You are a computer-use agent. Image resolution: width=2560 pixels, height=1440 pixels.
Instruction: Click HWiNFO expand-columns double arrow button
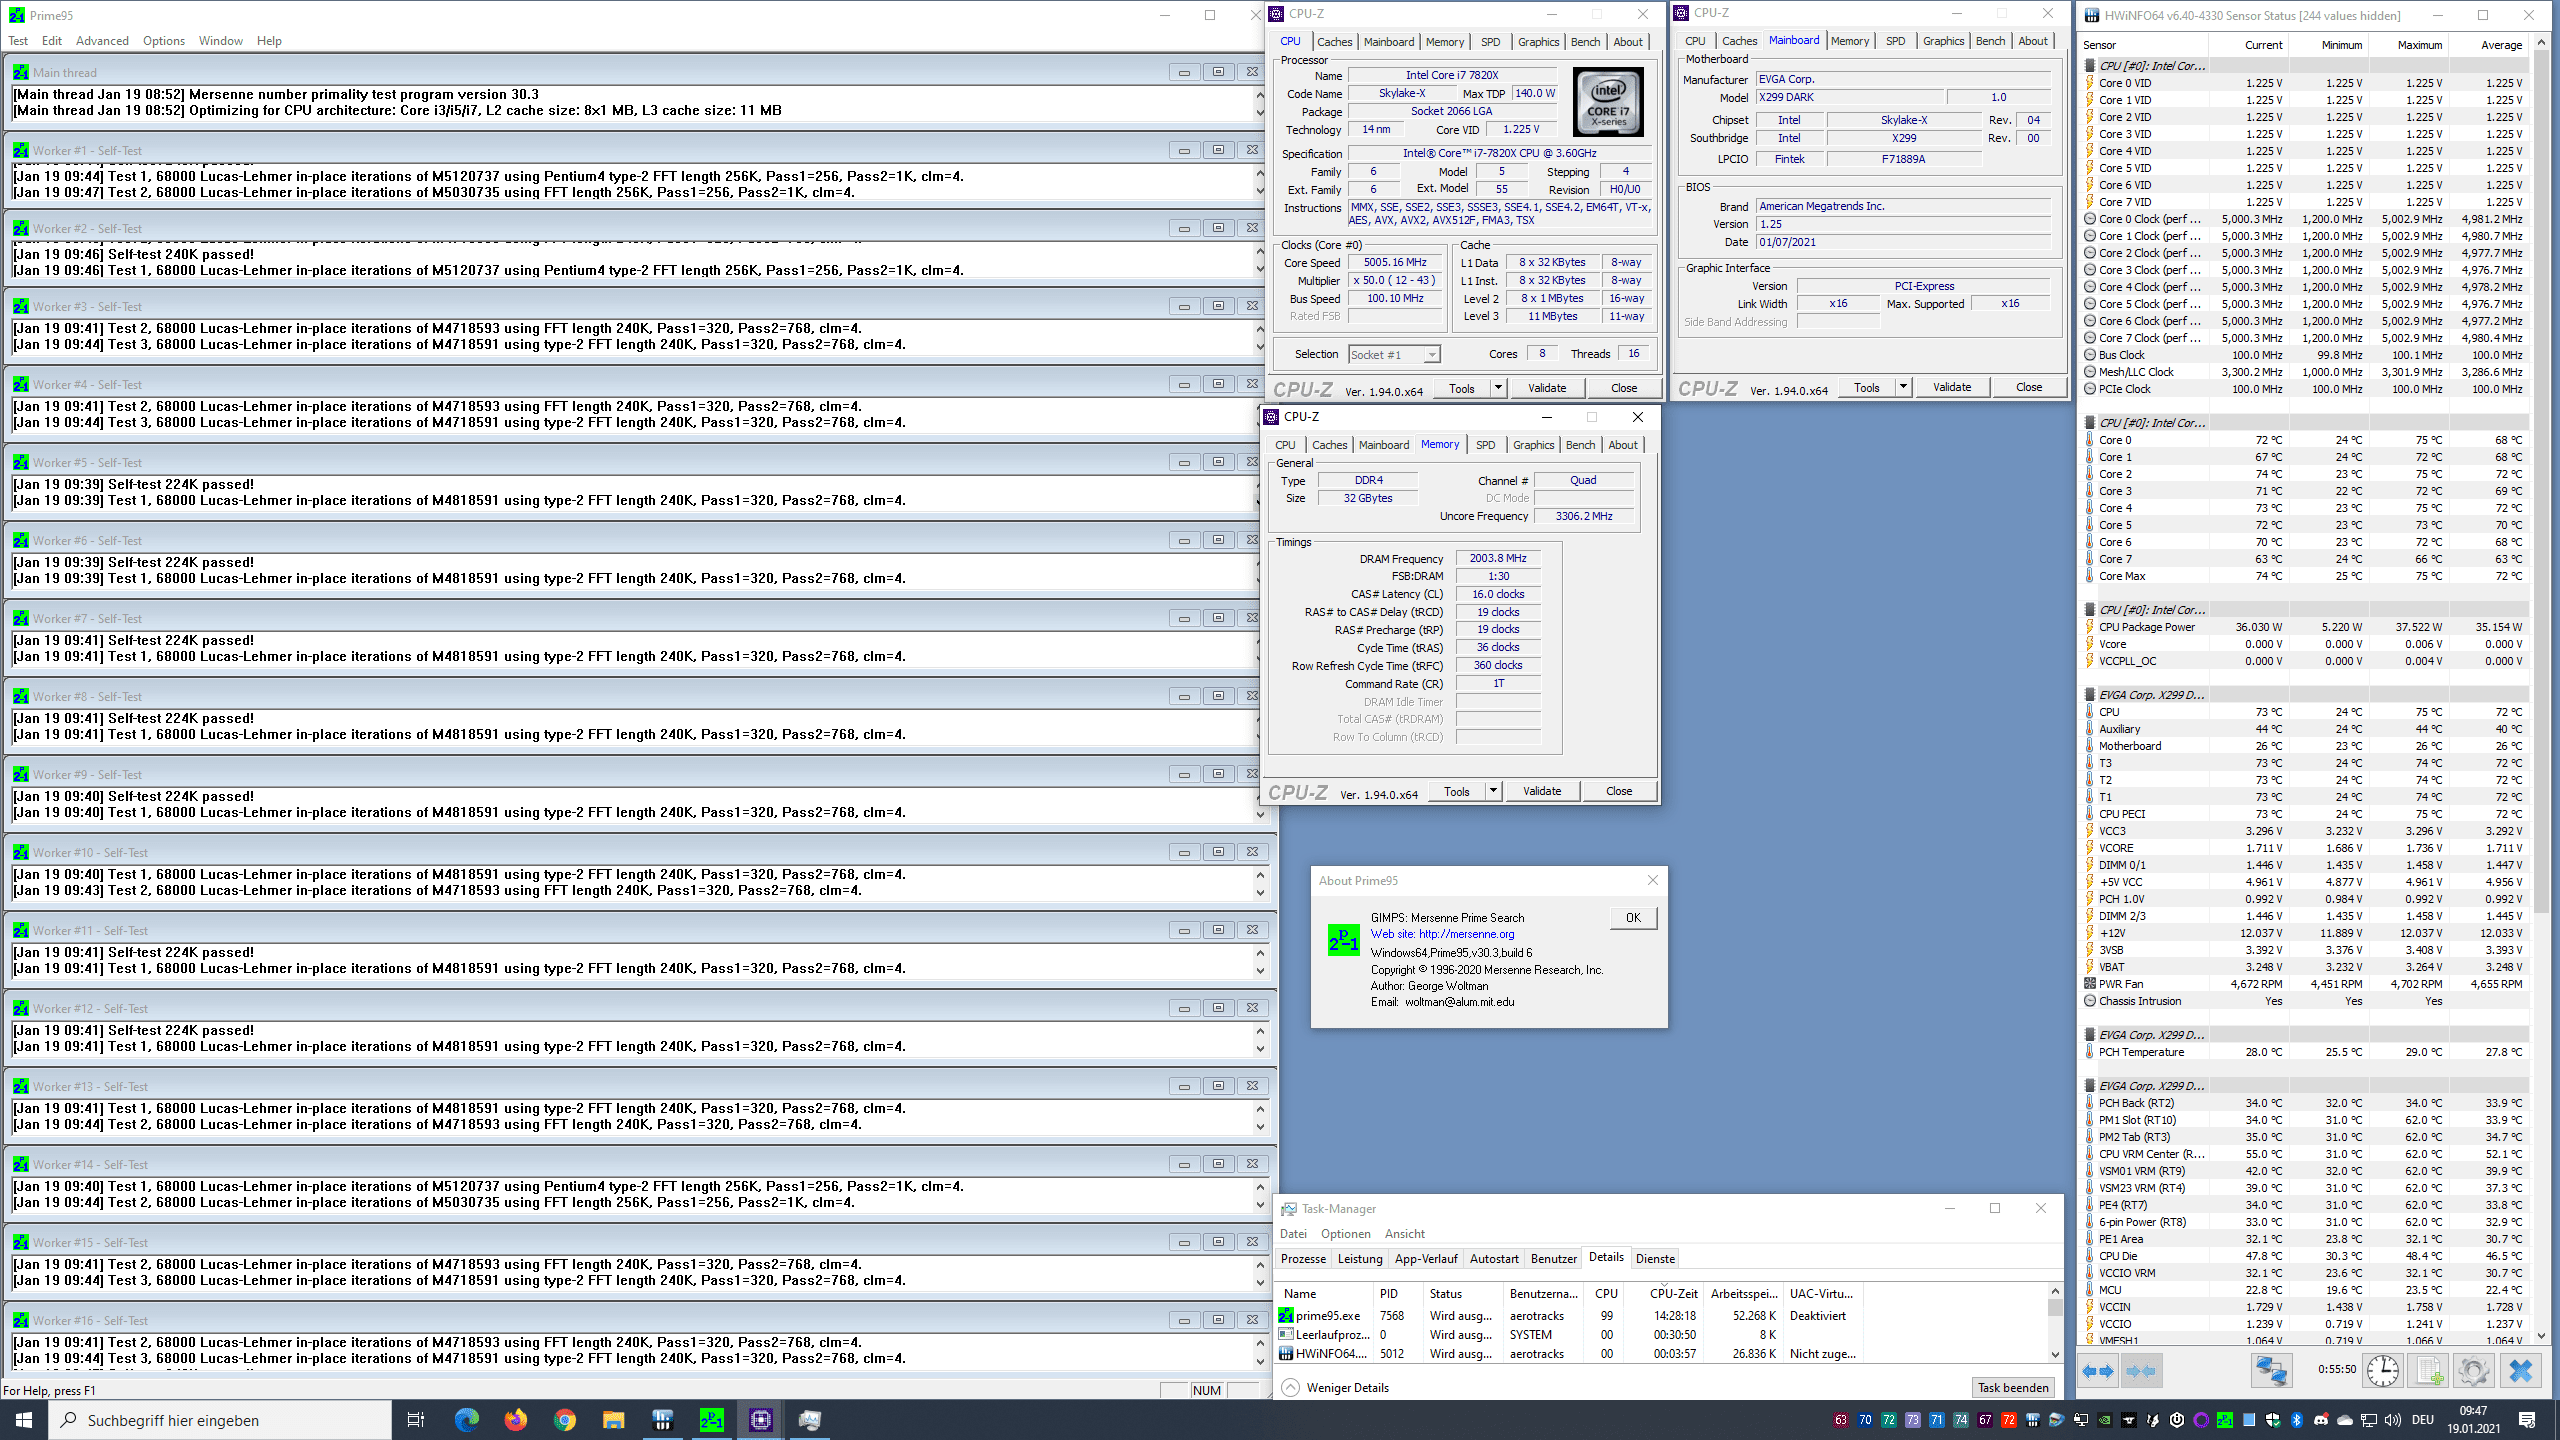click(x=2098, y=1372)
